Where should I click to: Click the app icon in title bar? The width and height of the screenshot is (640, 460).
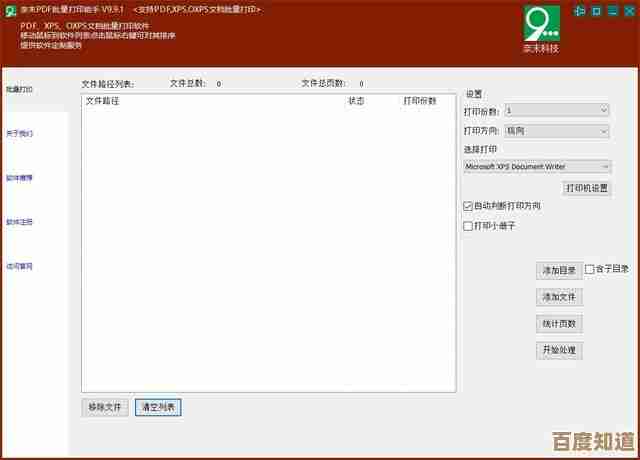coord(8,10)
